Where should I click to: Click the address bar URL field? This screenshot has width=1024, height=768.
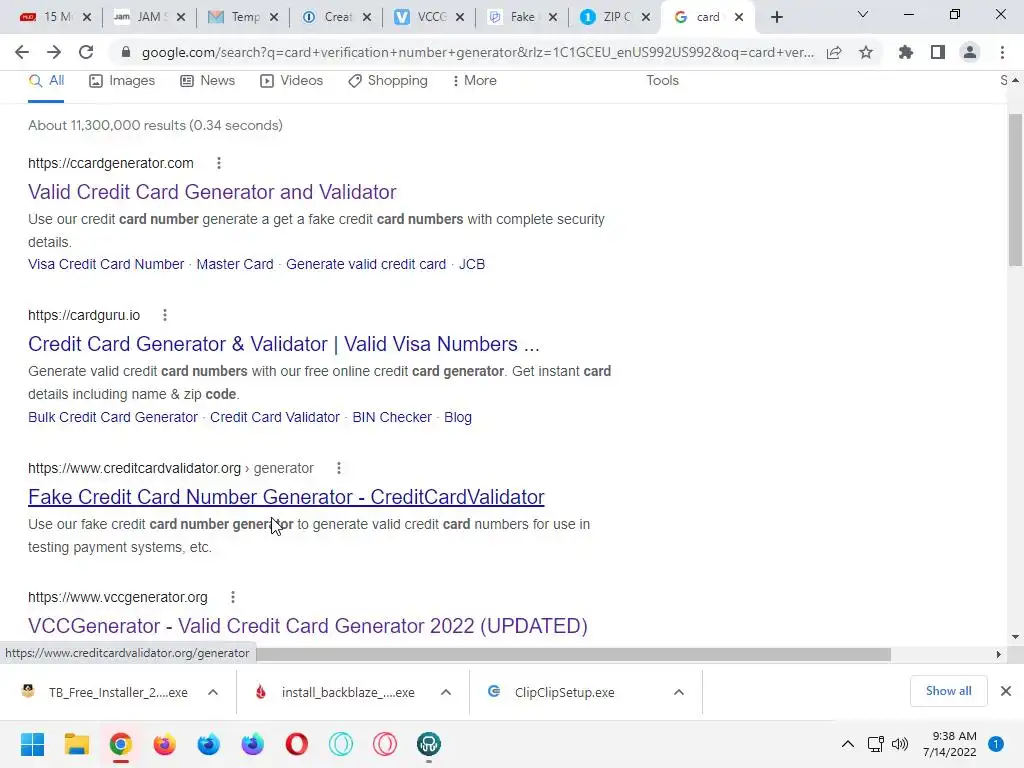point(477,52)
